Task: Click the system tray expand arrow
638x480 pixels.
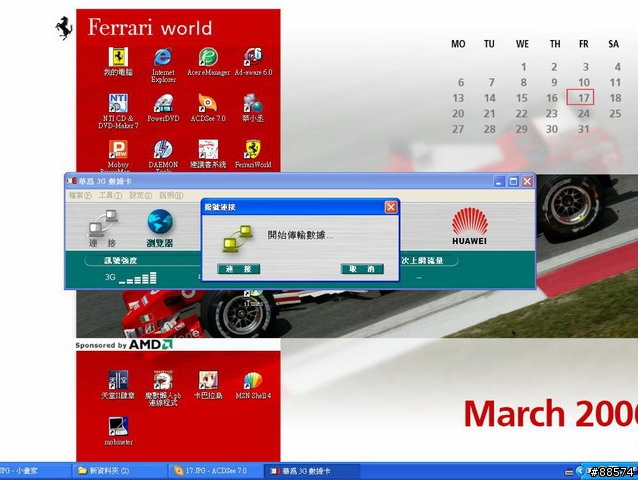Action: [580, 471]
